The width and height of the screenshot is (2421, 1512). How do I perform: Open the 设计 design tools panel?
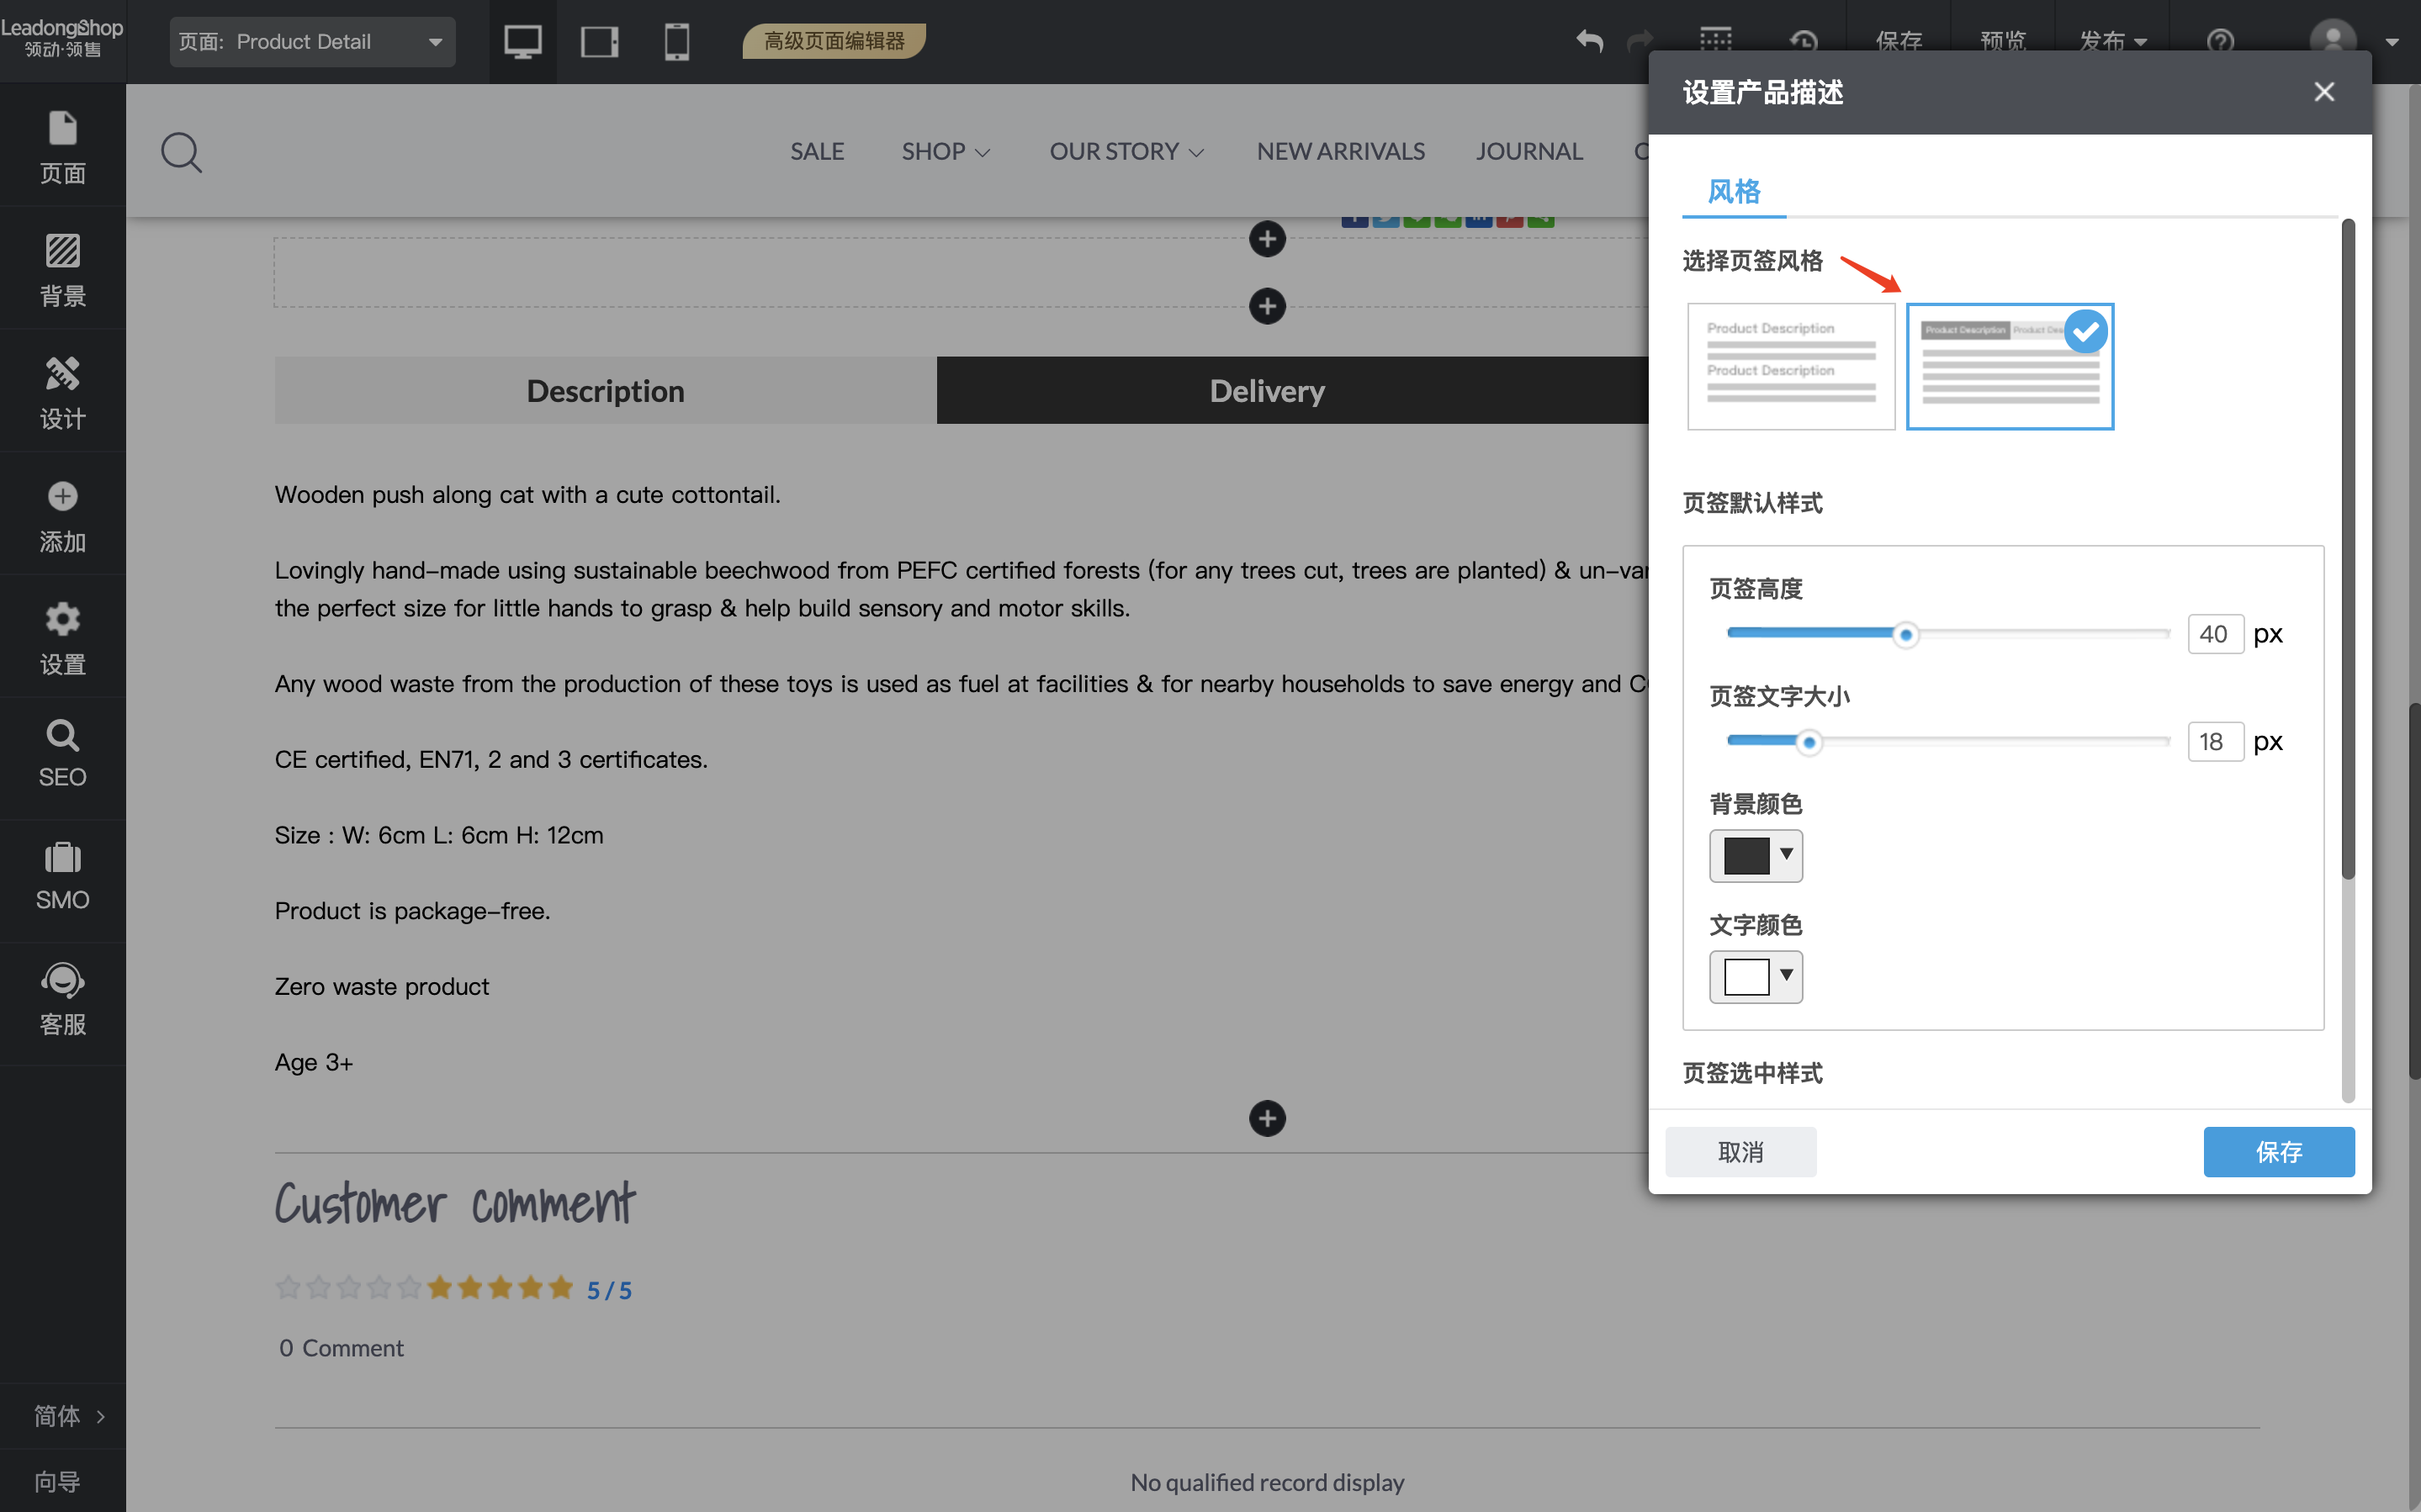[62, 392]
